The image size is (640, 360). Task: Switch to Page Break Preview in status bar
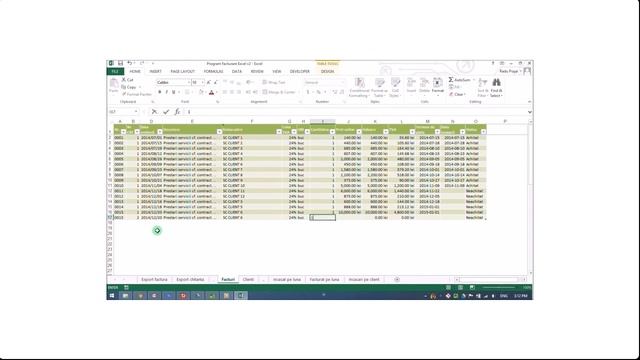[472, 288]
